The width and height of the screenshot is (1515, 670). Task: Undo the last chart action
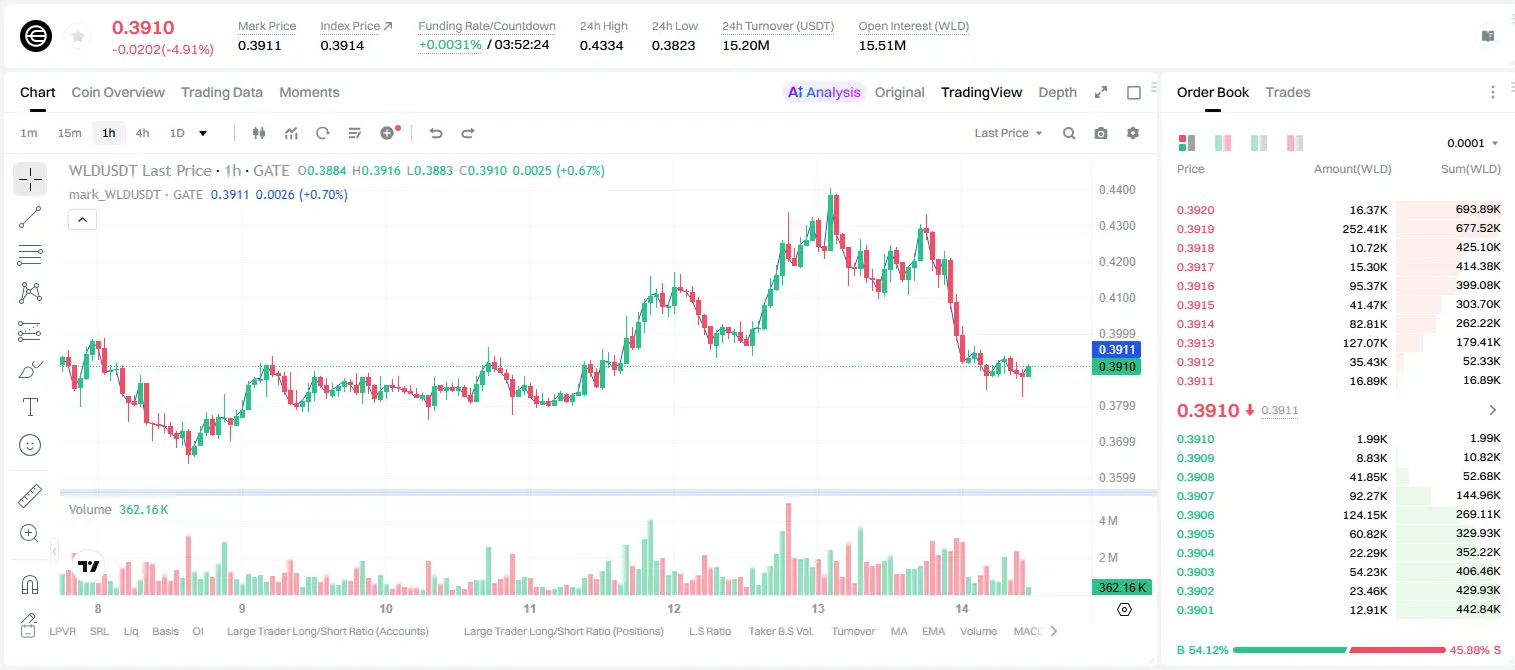[436, 133]
